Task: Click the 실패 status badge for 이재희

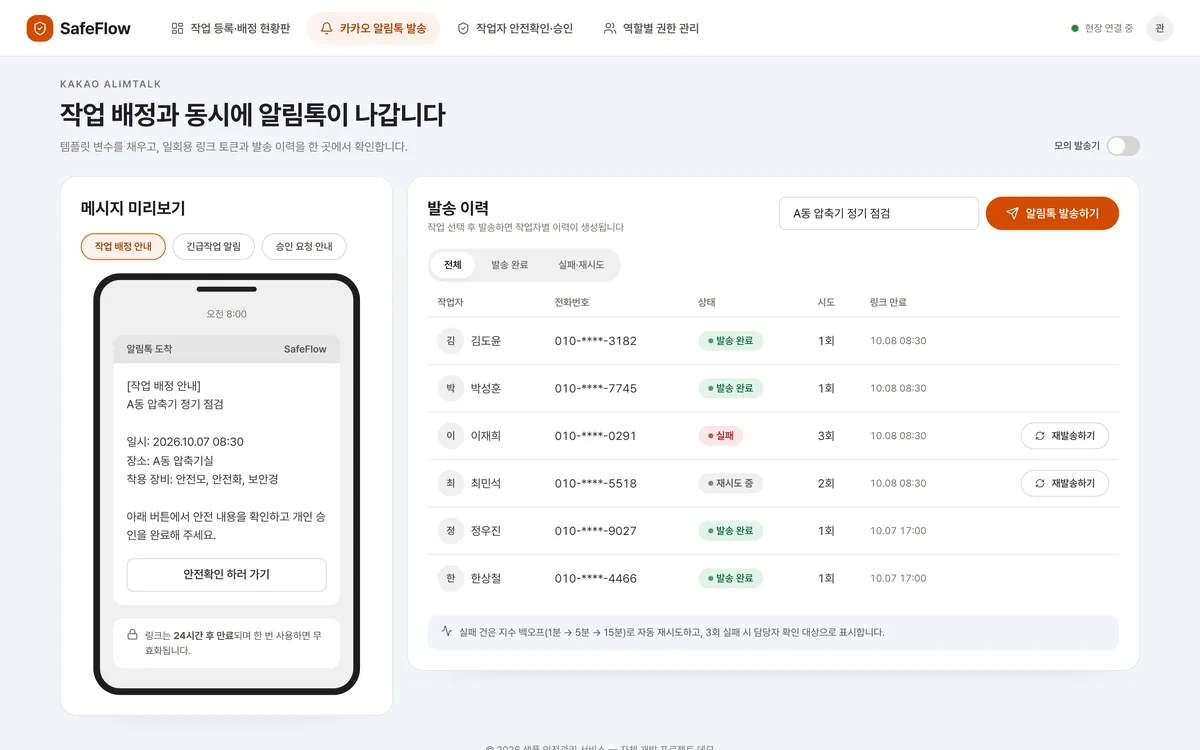Action: pos(720,436)
